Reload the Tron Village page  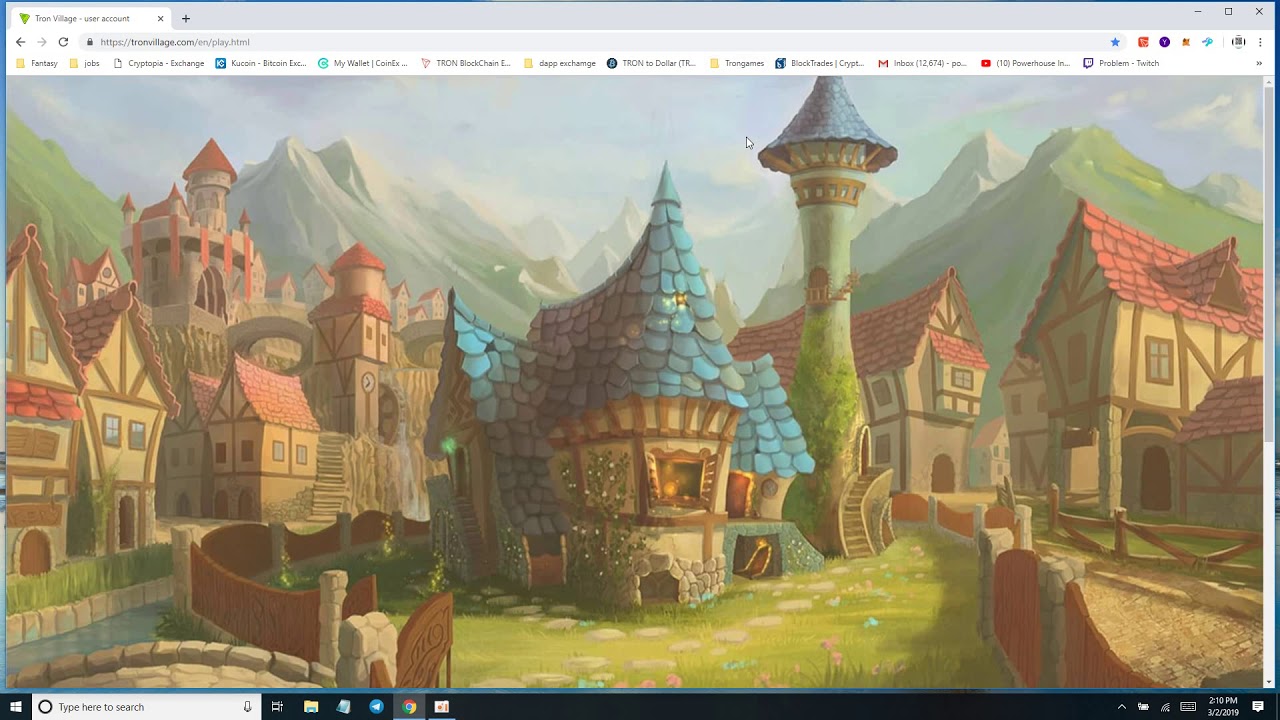[x=63, y=42]
